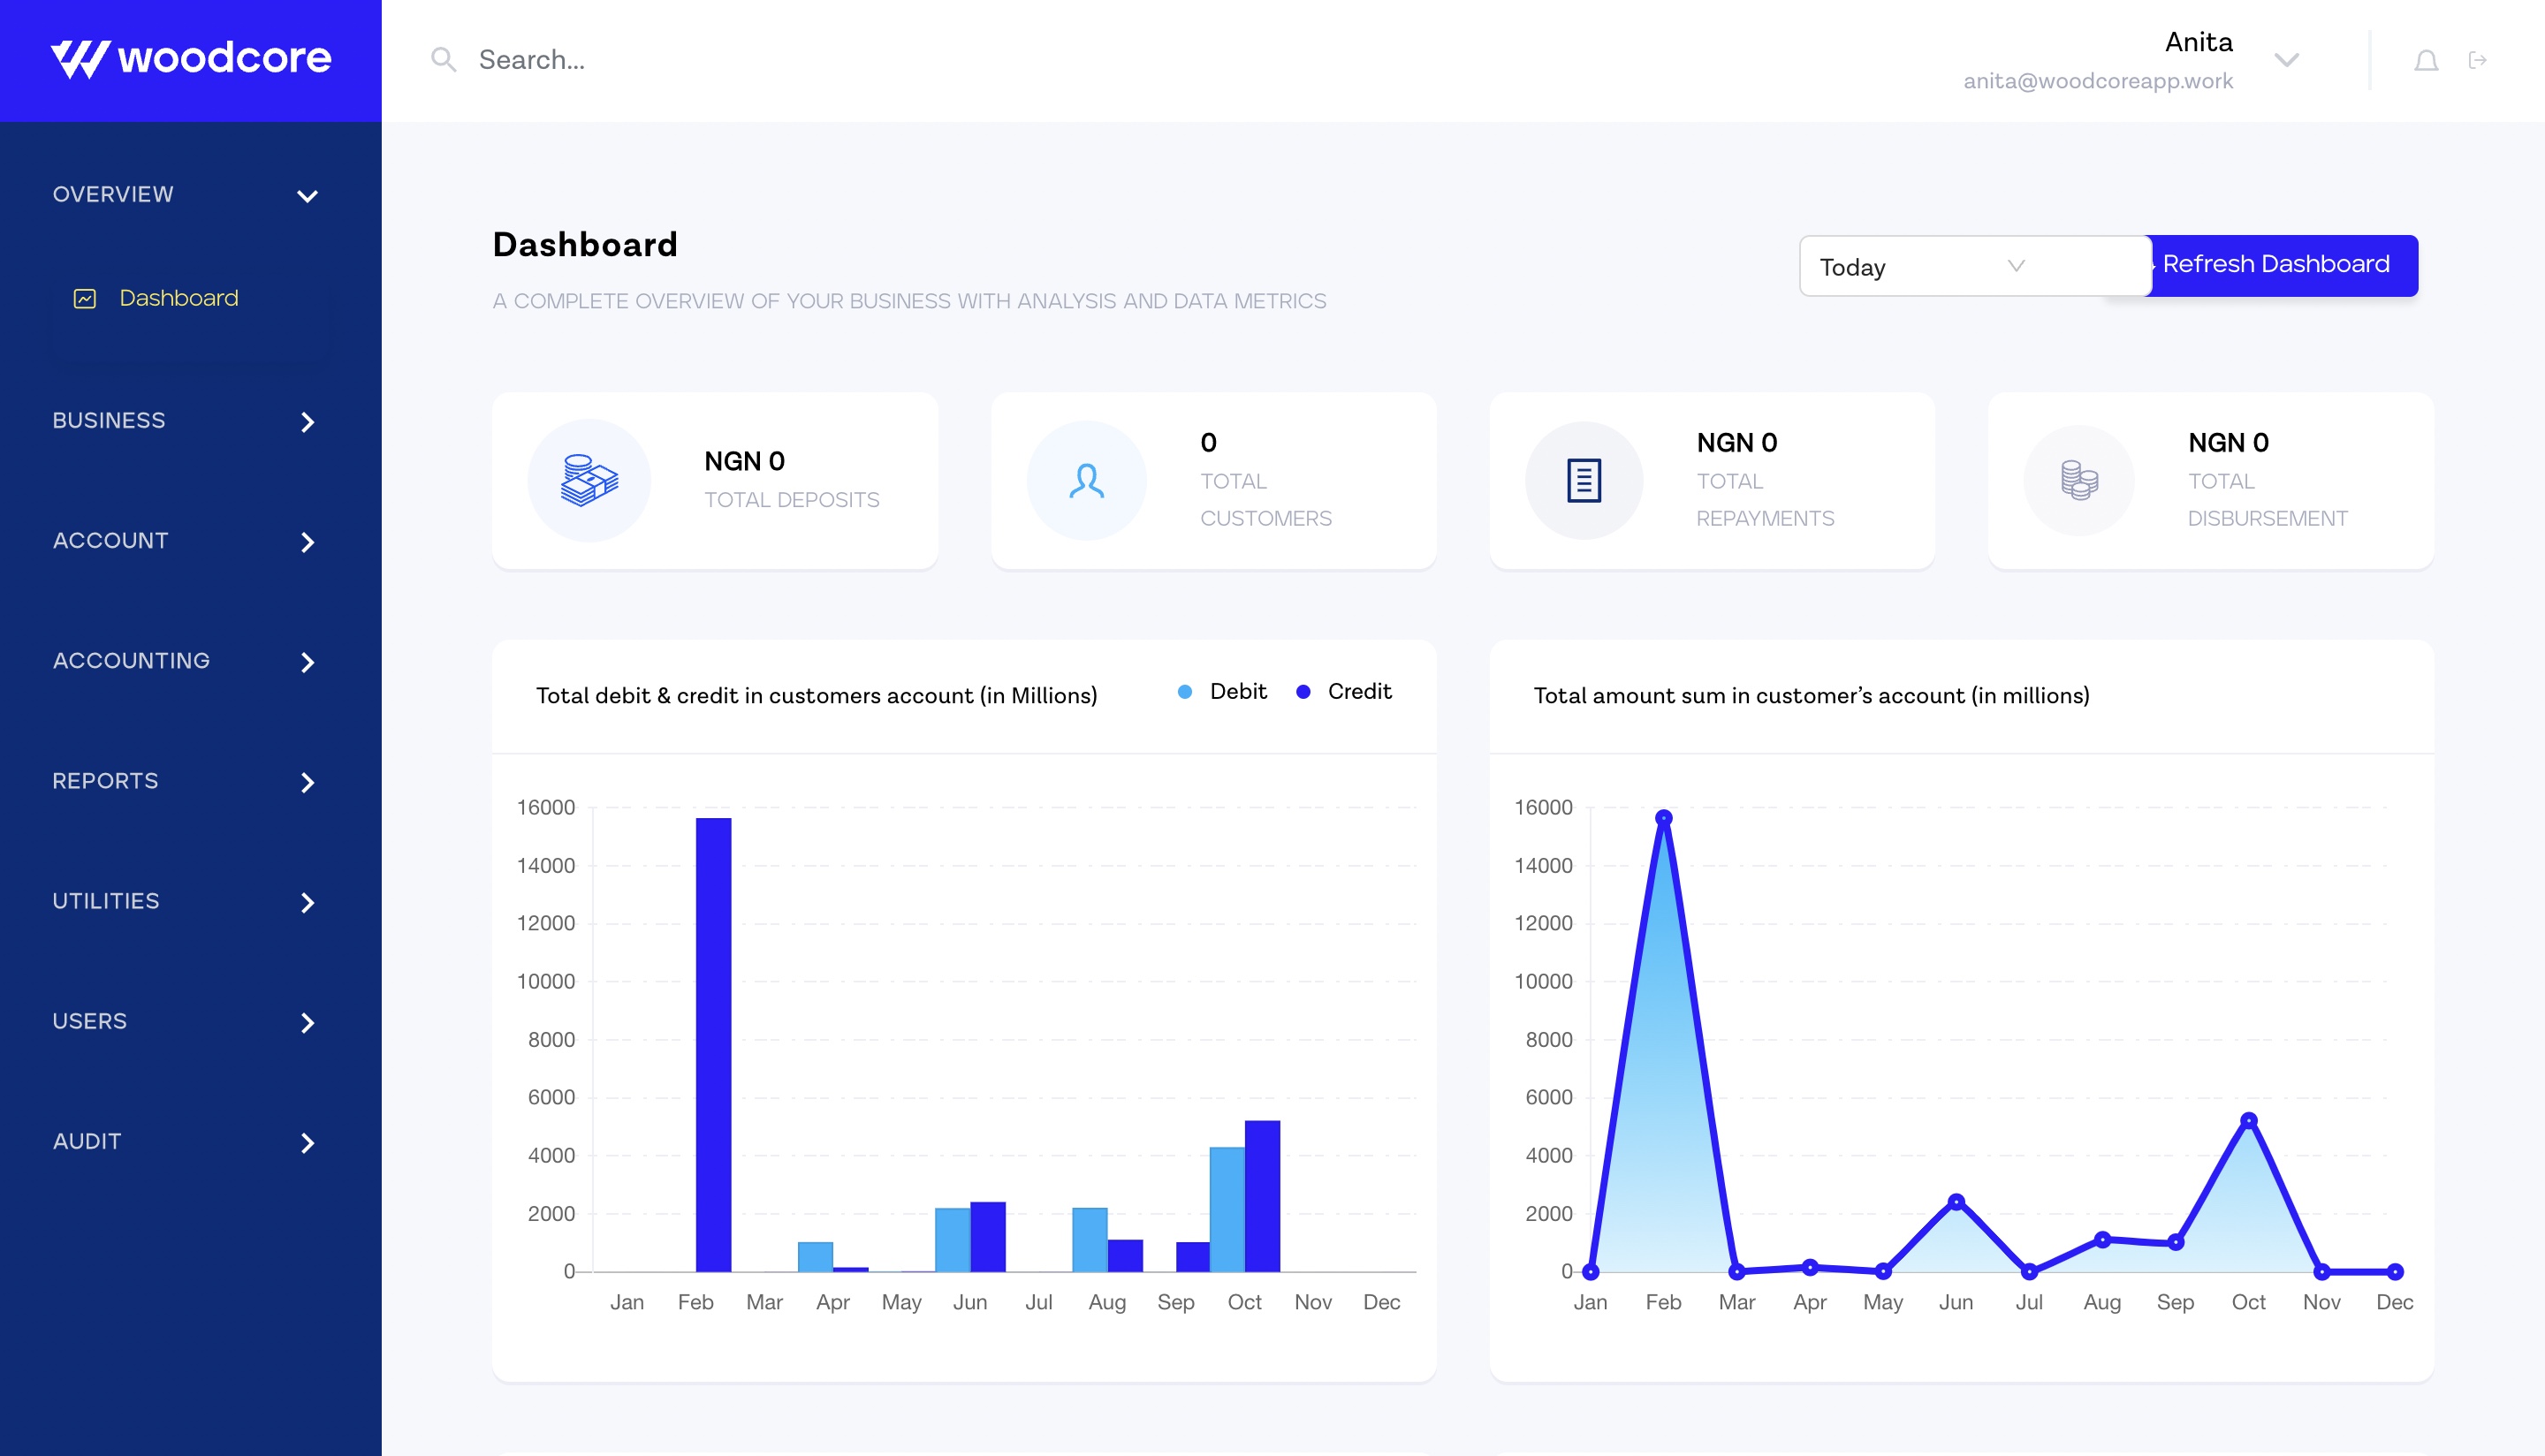Toggle the Credit series in legend
This screenshot has height=1456, width=2545.
[1343, 692]
